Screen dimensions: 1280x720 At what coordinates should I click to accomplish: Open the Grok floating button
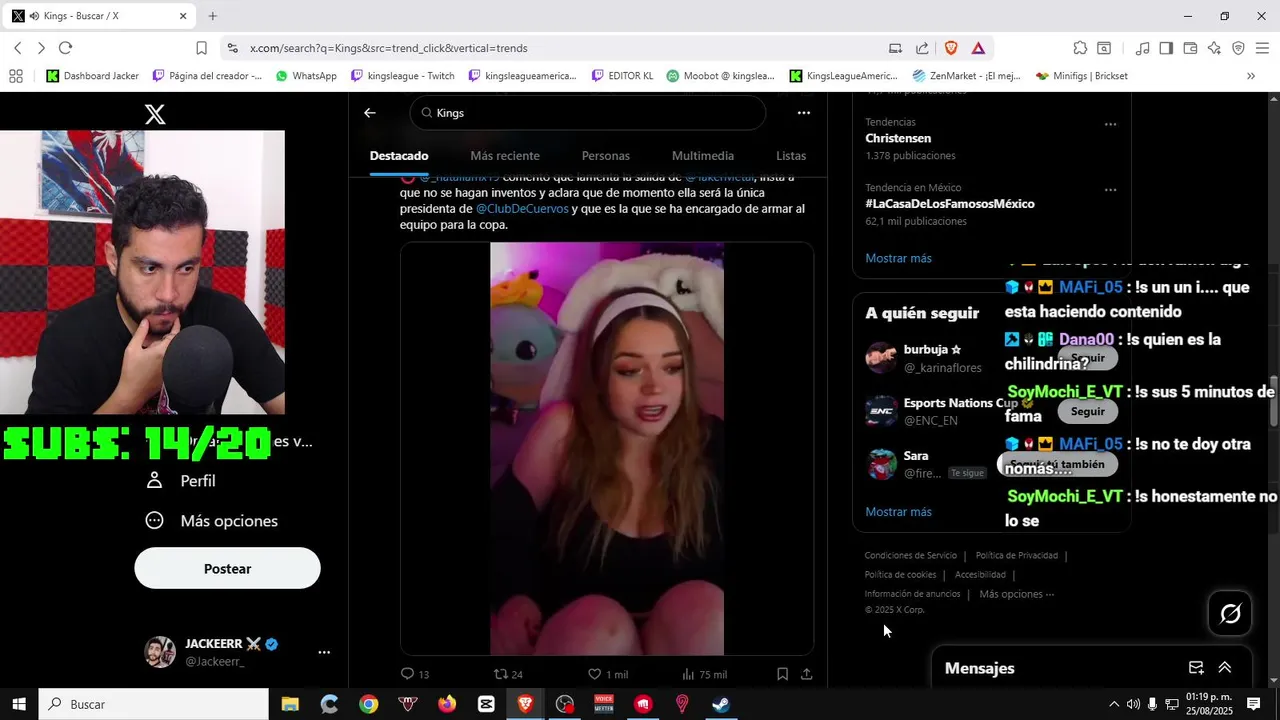tap(1230, 614)
